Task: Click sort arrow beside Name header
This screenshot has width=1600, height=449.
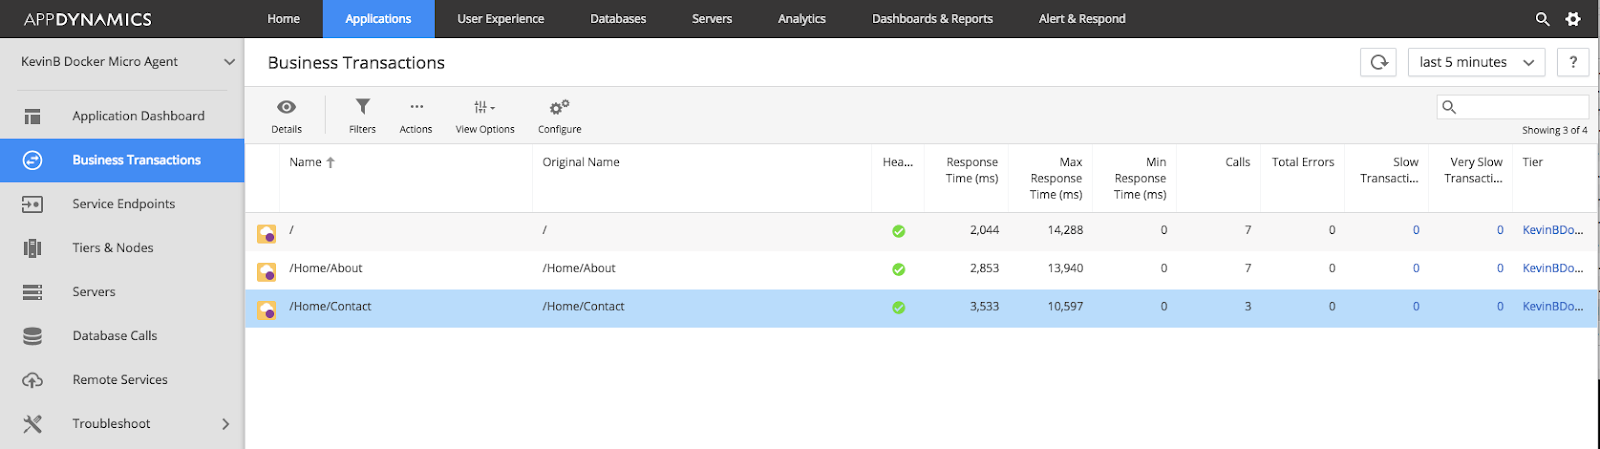Action: point(330,162)
